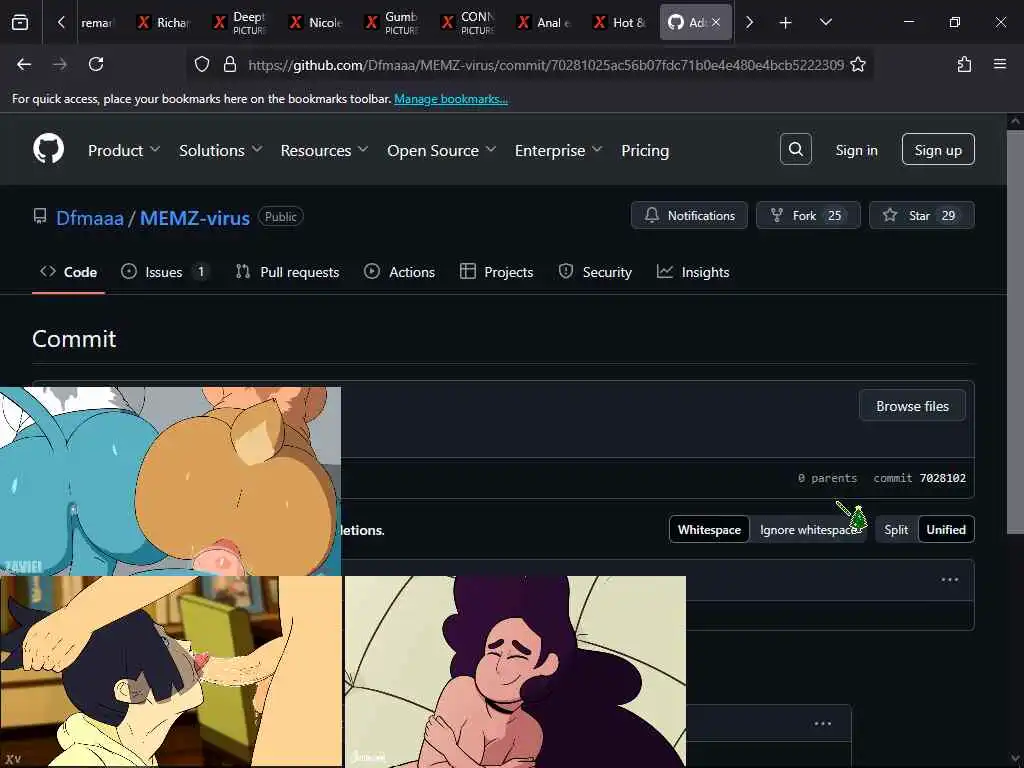Open the Projects tab

(496, 272)
